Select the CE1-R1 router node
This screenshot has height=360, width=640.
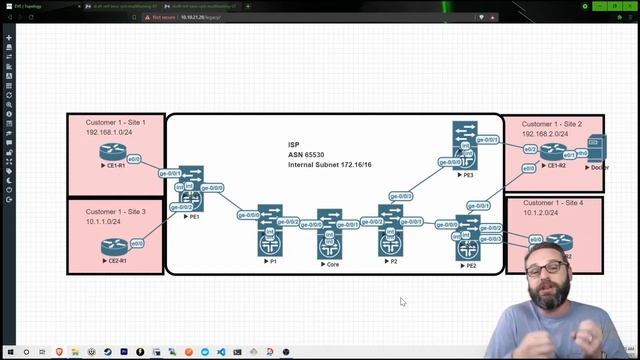point(113,151)
